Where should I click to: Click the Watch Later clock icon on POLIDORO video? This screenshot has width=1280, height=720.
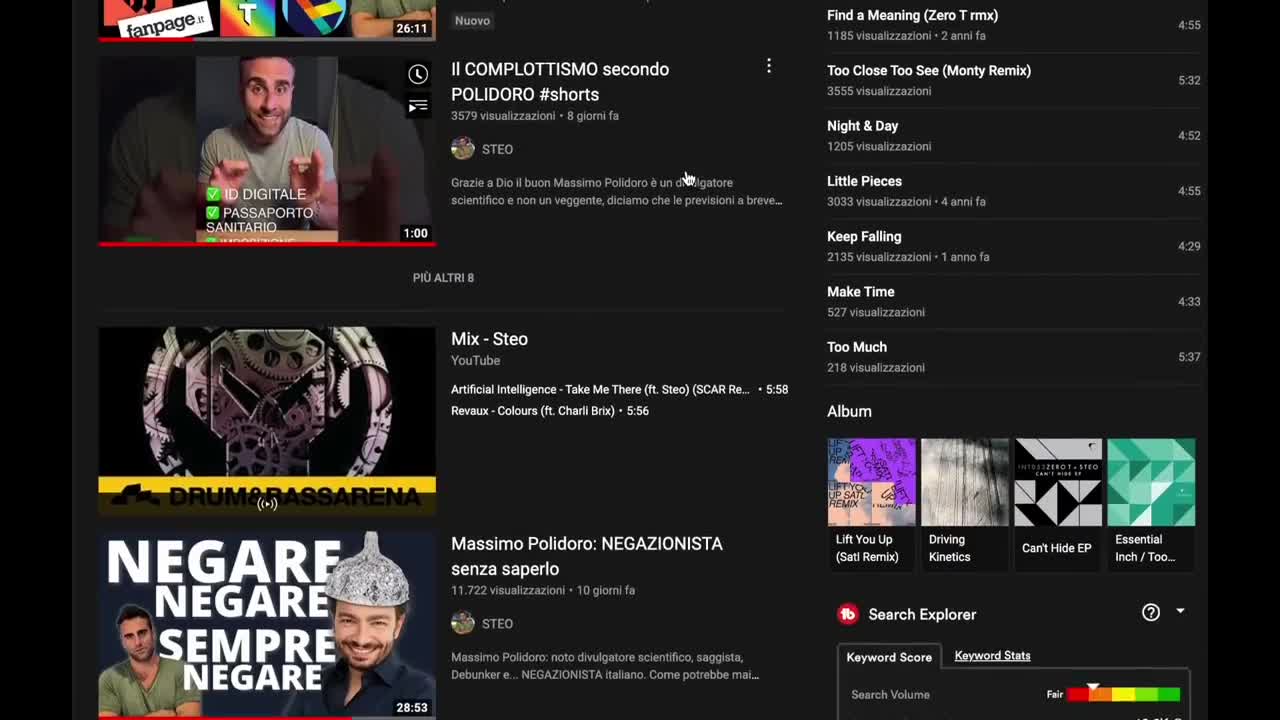tap(418, 73)
